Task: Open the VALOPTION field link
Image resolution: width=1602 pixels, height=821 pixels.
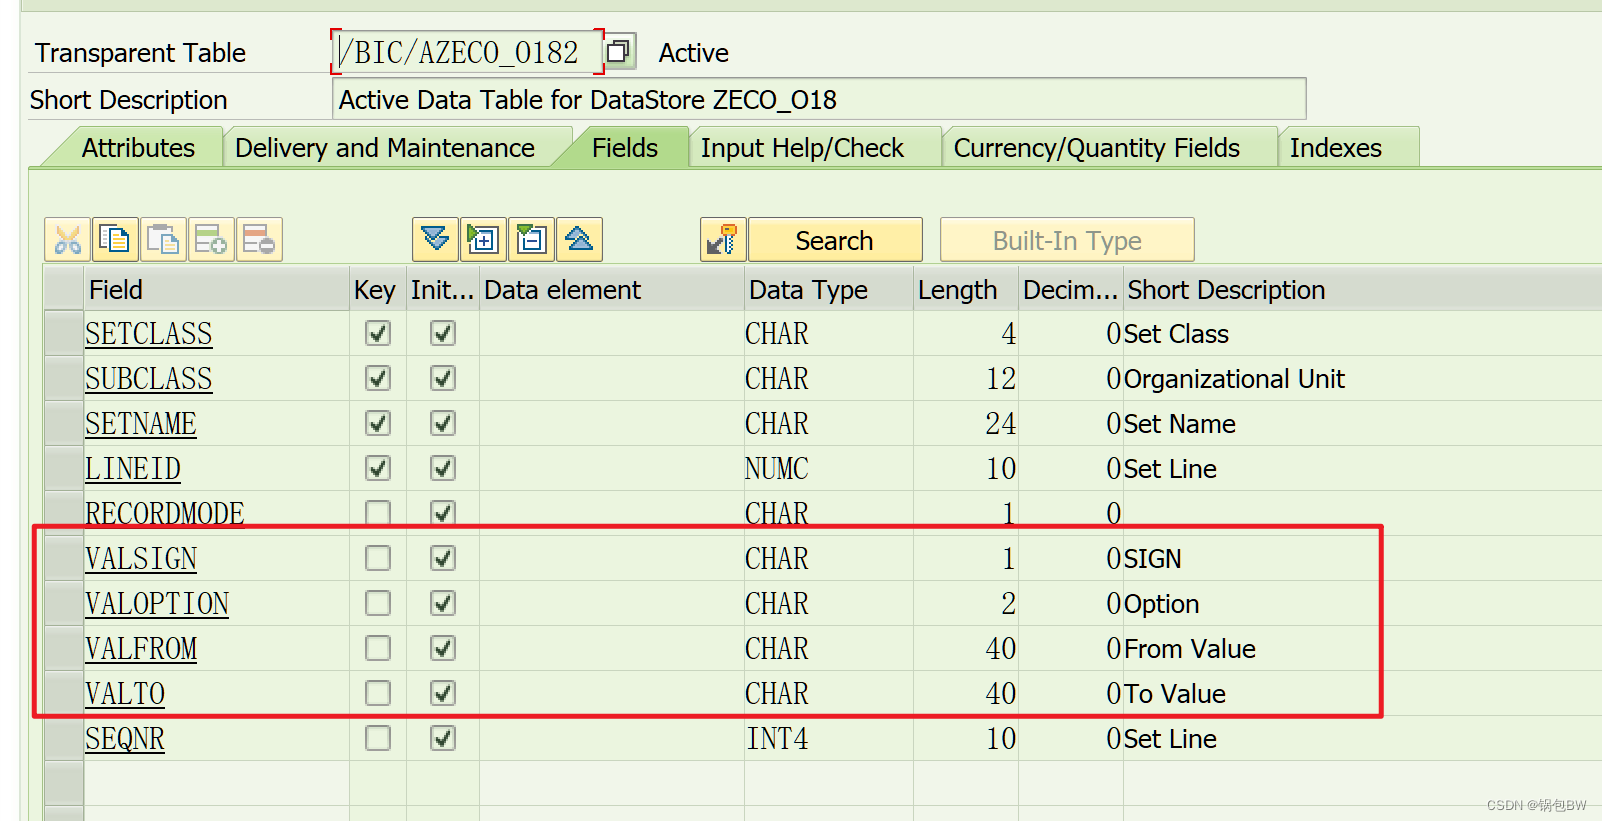Action: [157, 604]
